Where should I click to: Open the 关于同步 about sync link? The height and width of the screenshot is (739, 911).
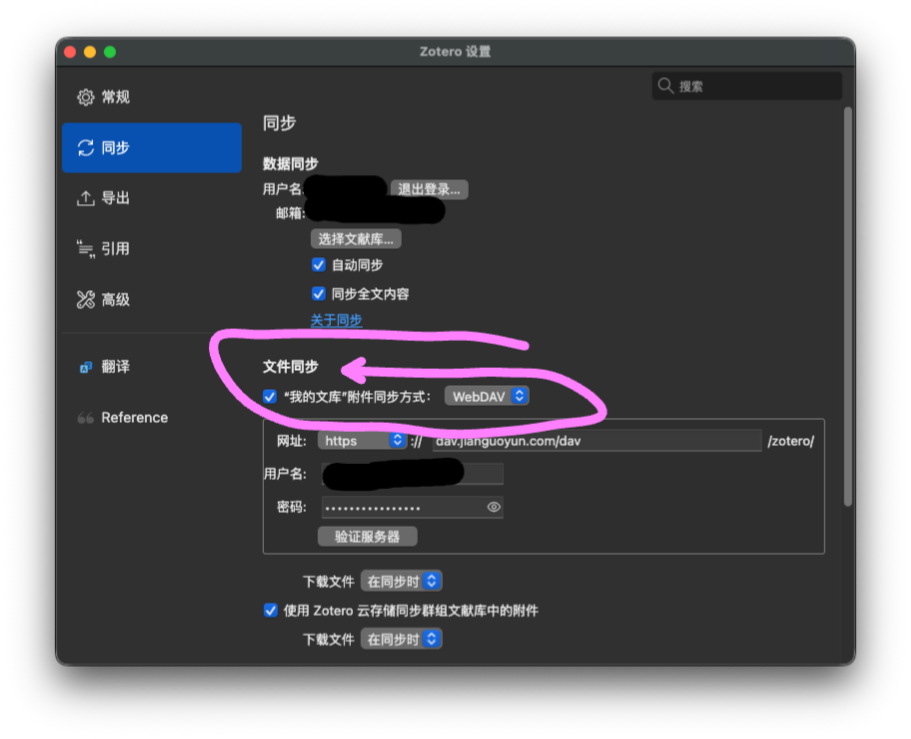pyautogui.click(x=336, y=320)
